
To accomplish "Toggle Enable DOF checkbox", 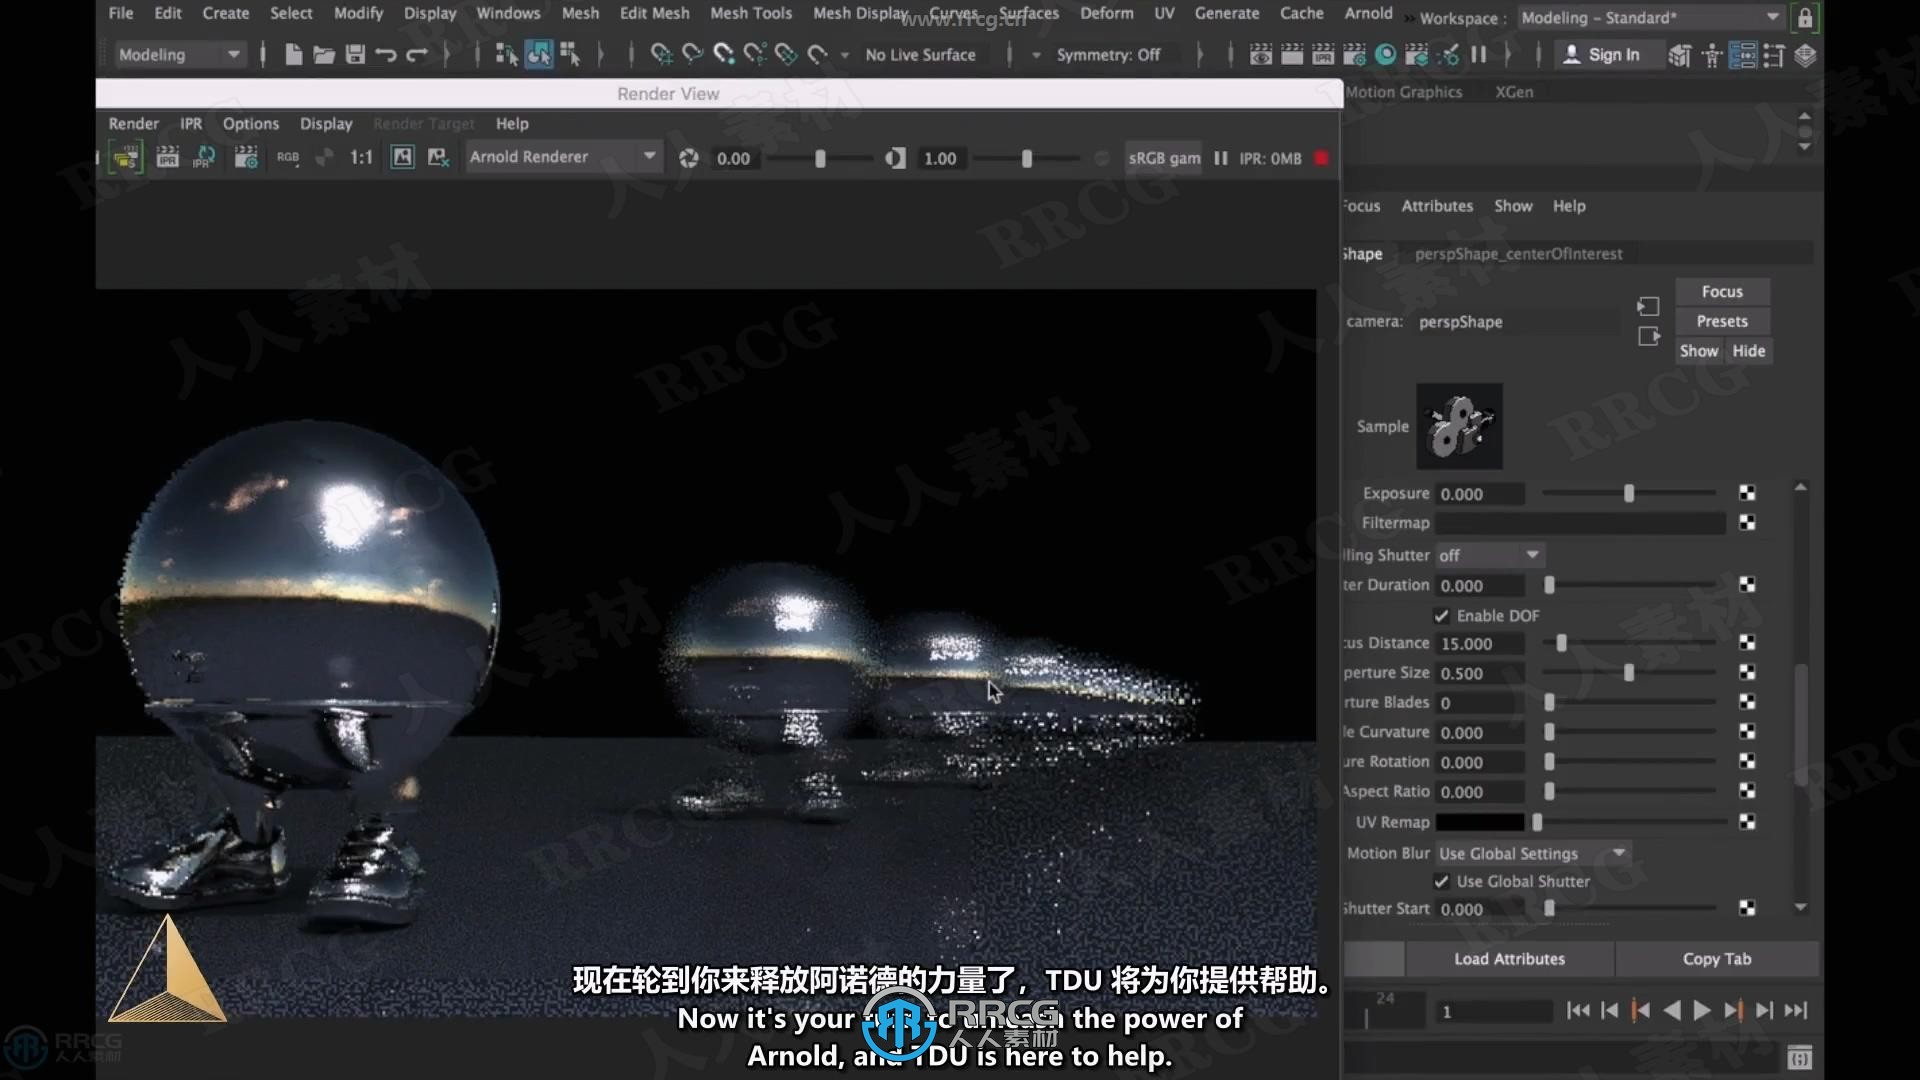I will click(1441, 616).
